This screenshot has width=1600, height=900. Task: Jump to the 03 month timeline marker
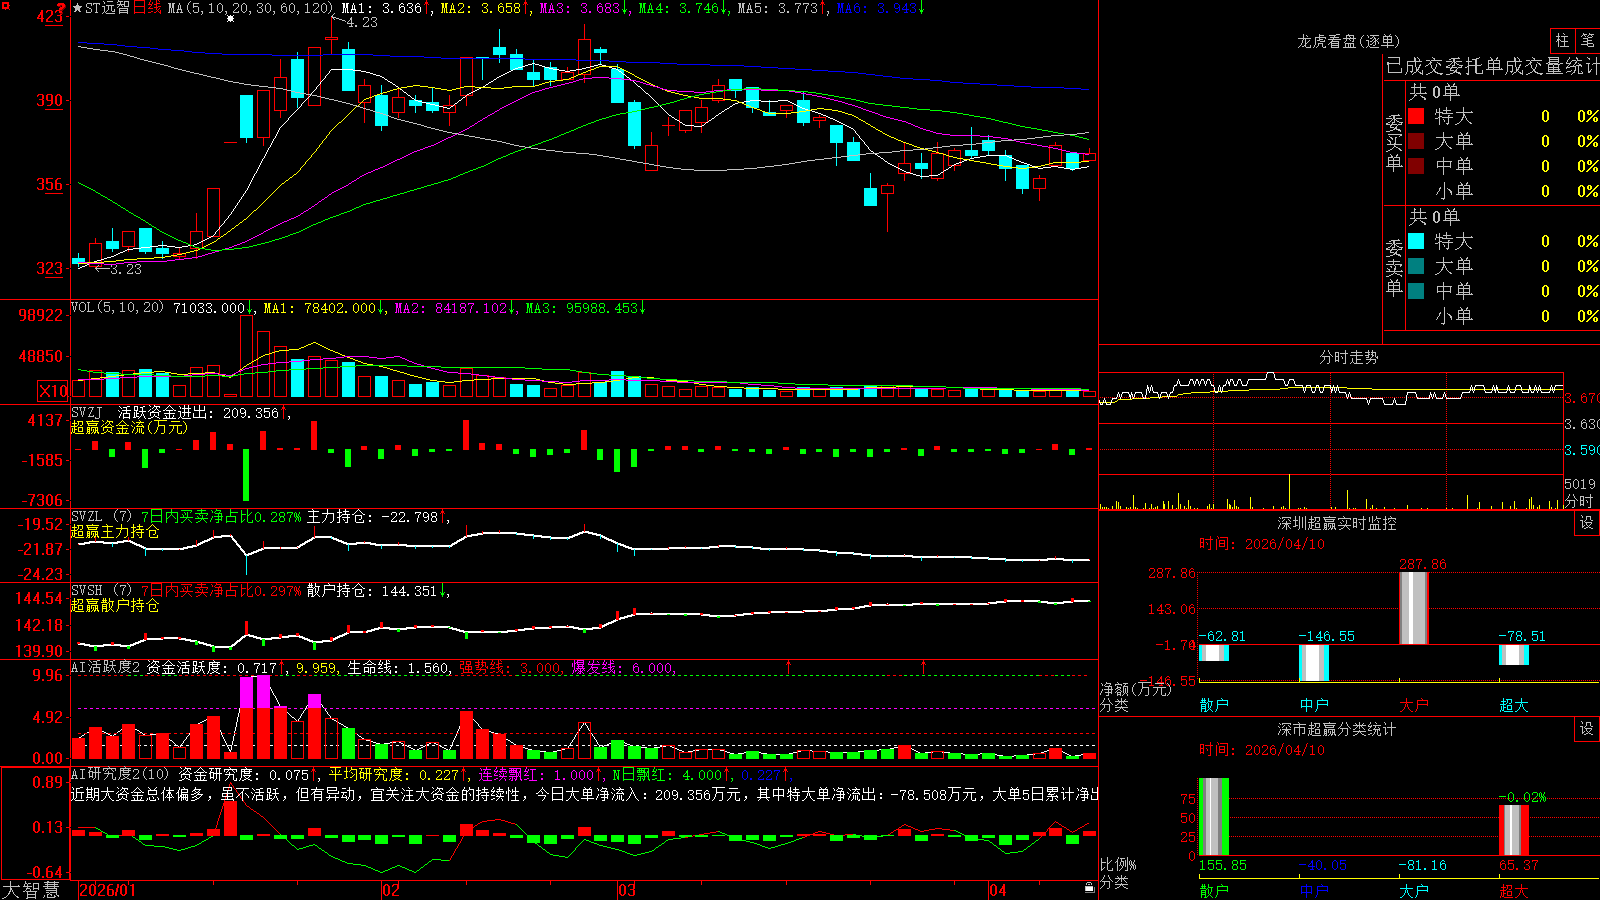click(627, 890)
